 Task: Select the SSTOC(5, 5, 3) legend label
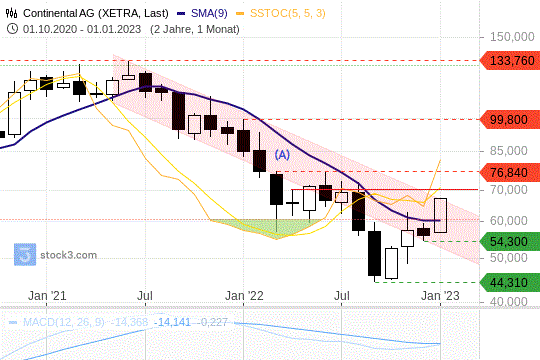[x=288, y=13]
